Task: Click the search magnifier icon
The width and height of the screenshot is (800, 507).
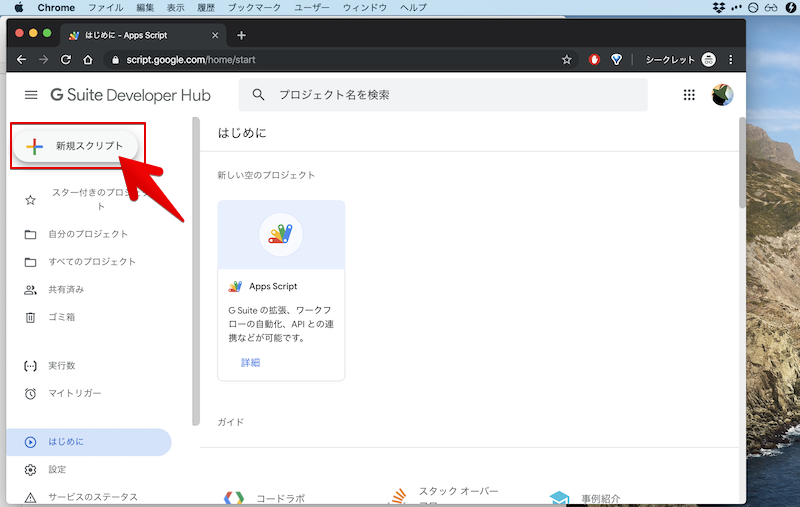Action: tap(259, 95)
